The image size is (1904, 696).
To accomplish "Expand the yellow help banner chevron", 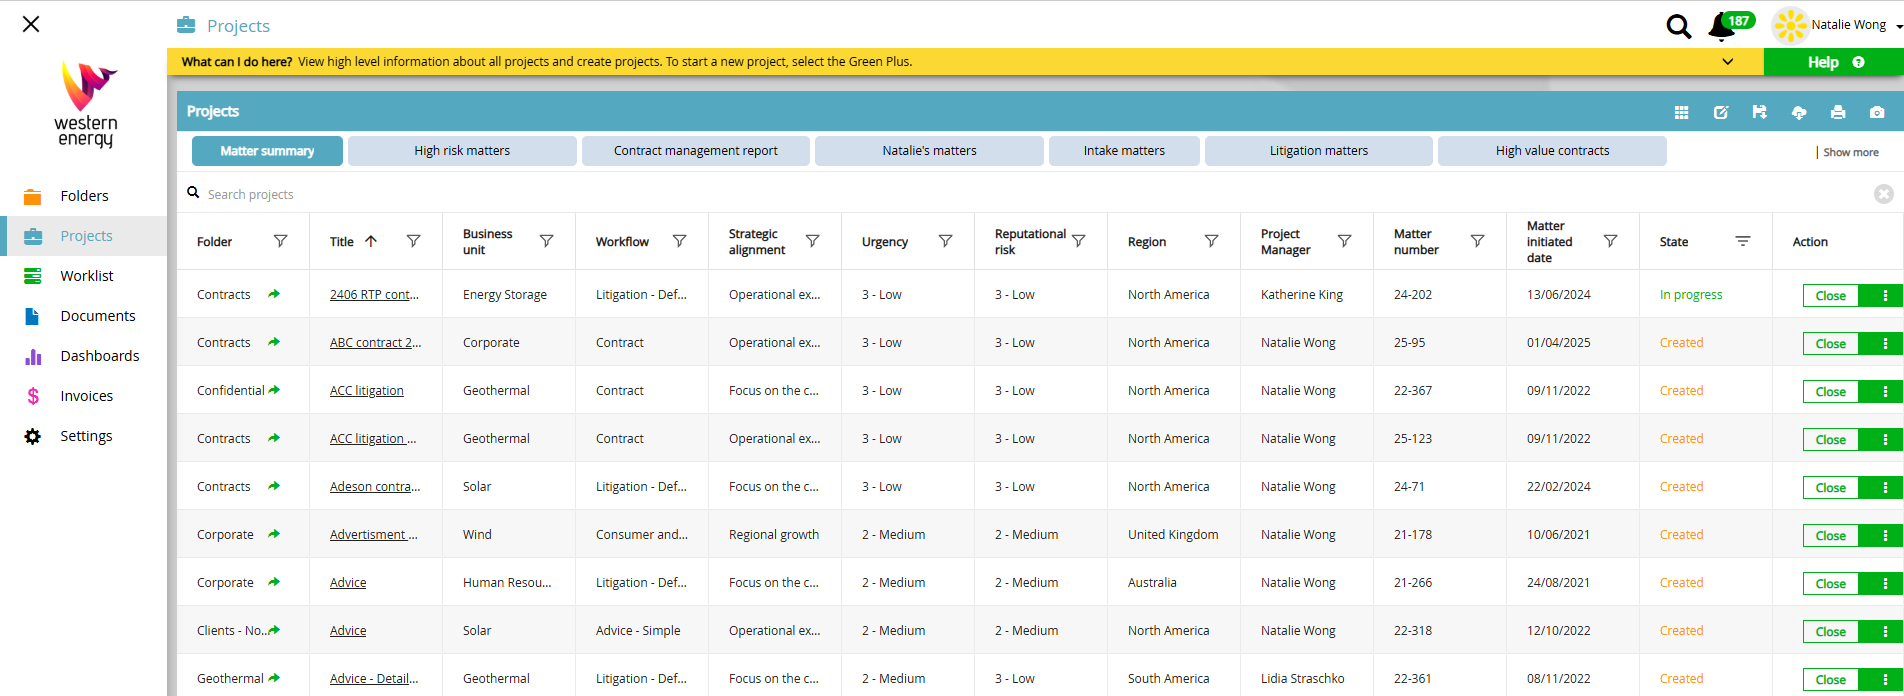I will pyautogui.click(x=1727, y=62).
